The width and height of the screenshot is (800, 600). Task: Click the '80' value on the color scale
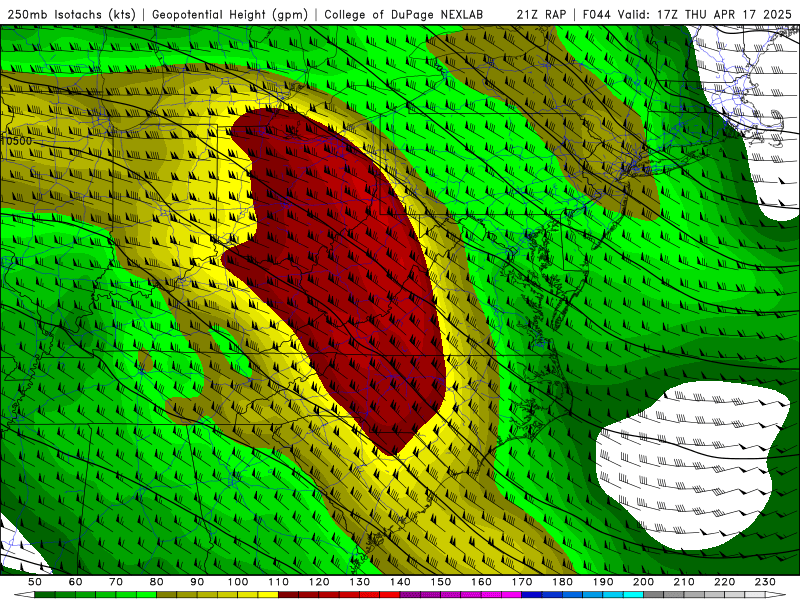coord(157,582)
